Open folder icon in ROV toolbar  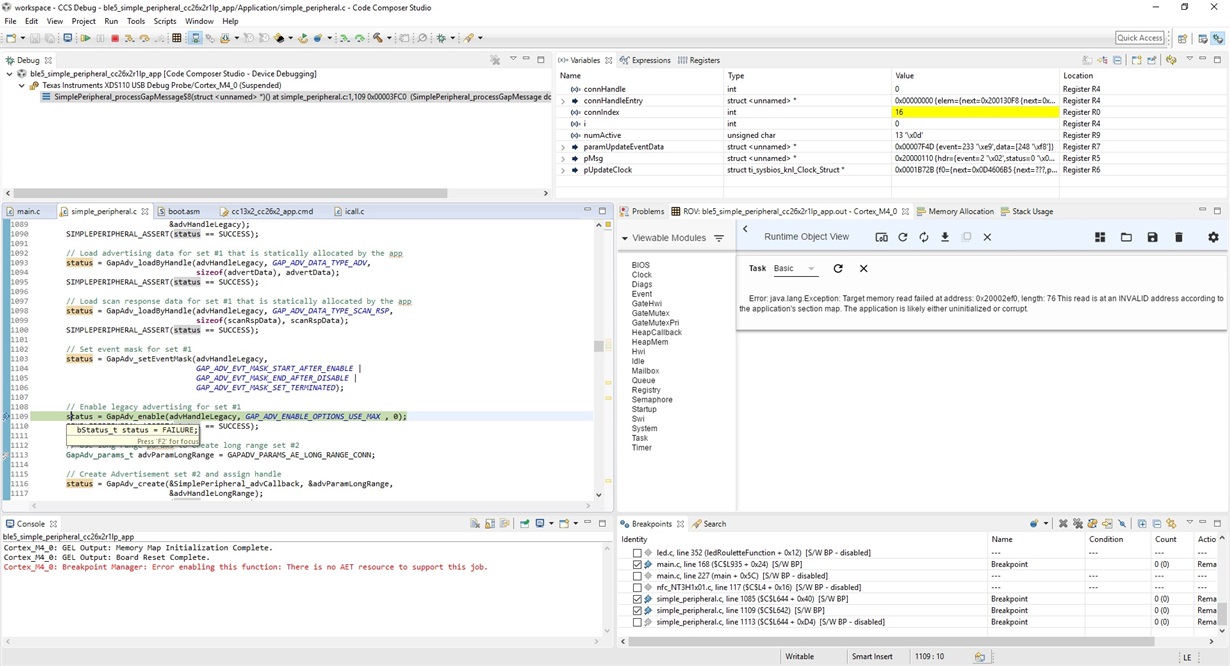(1126, 237)
